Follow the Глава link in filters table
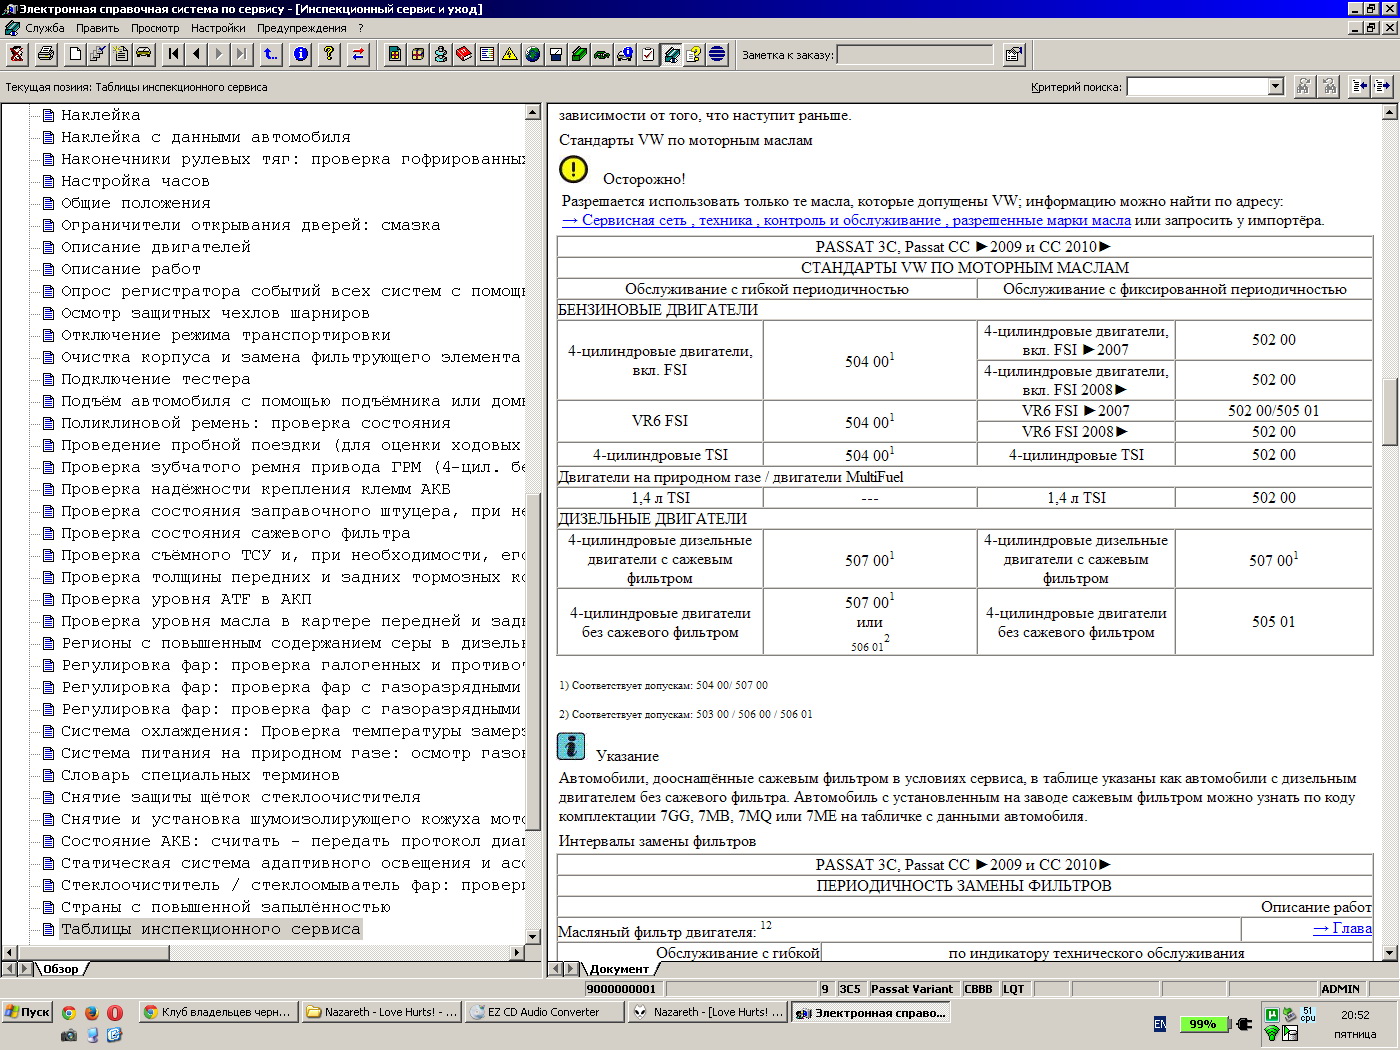 [x=1342, y=928]
